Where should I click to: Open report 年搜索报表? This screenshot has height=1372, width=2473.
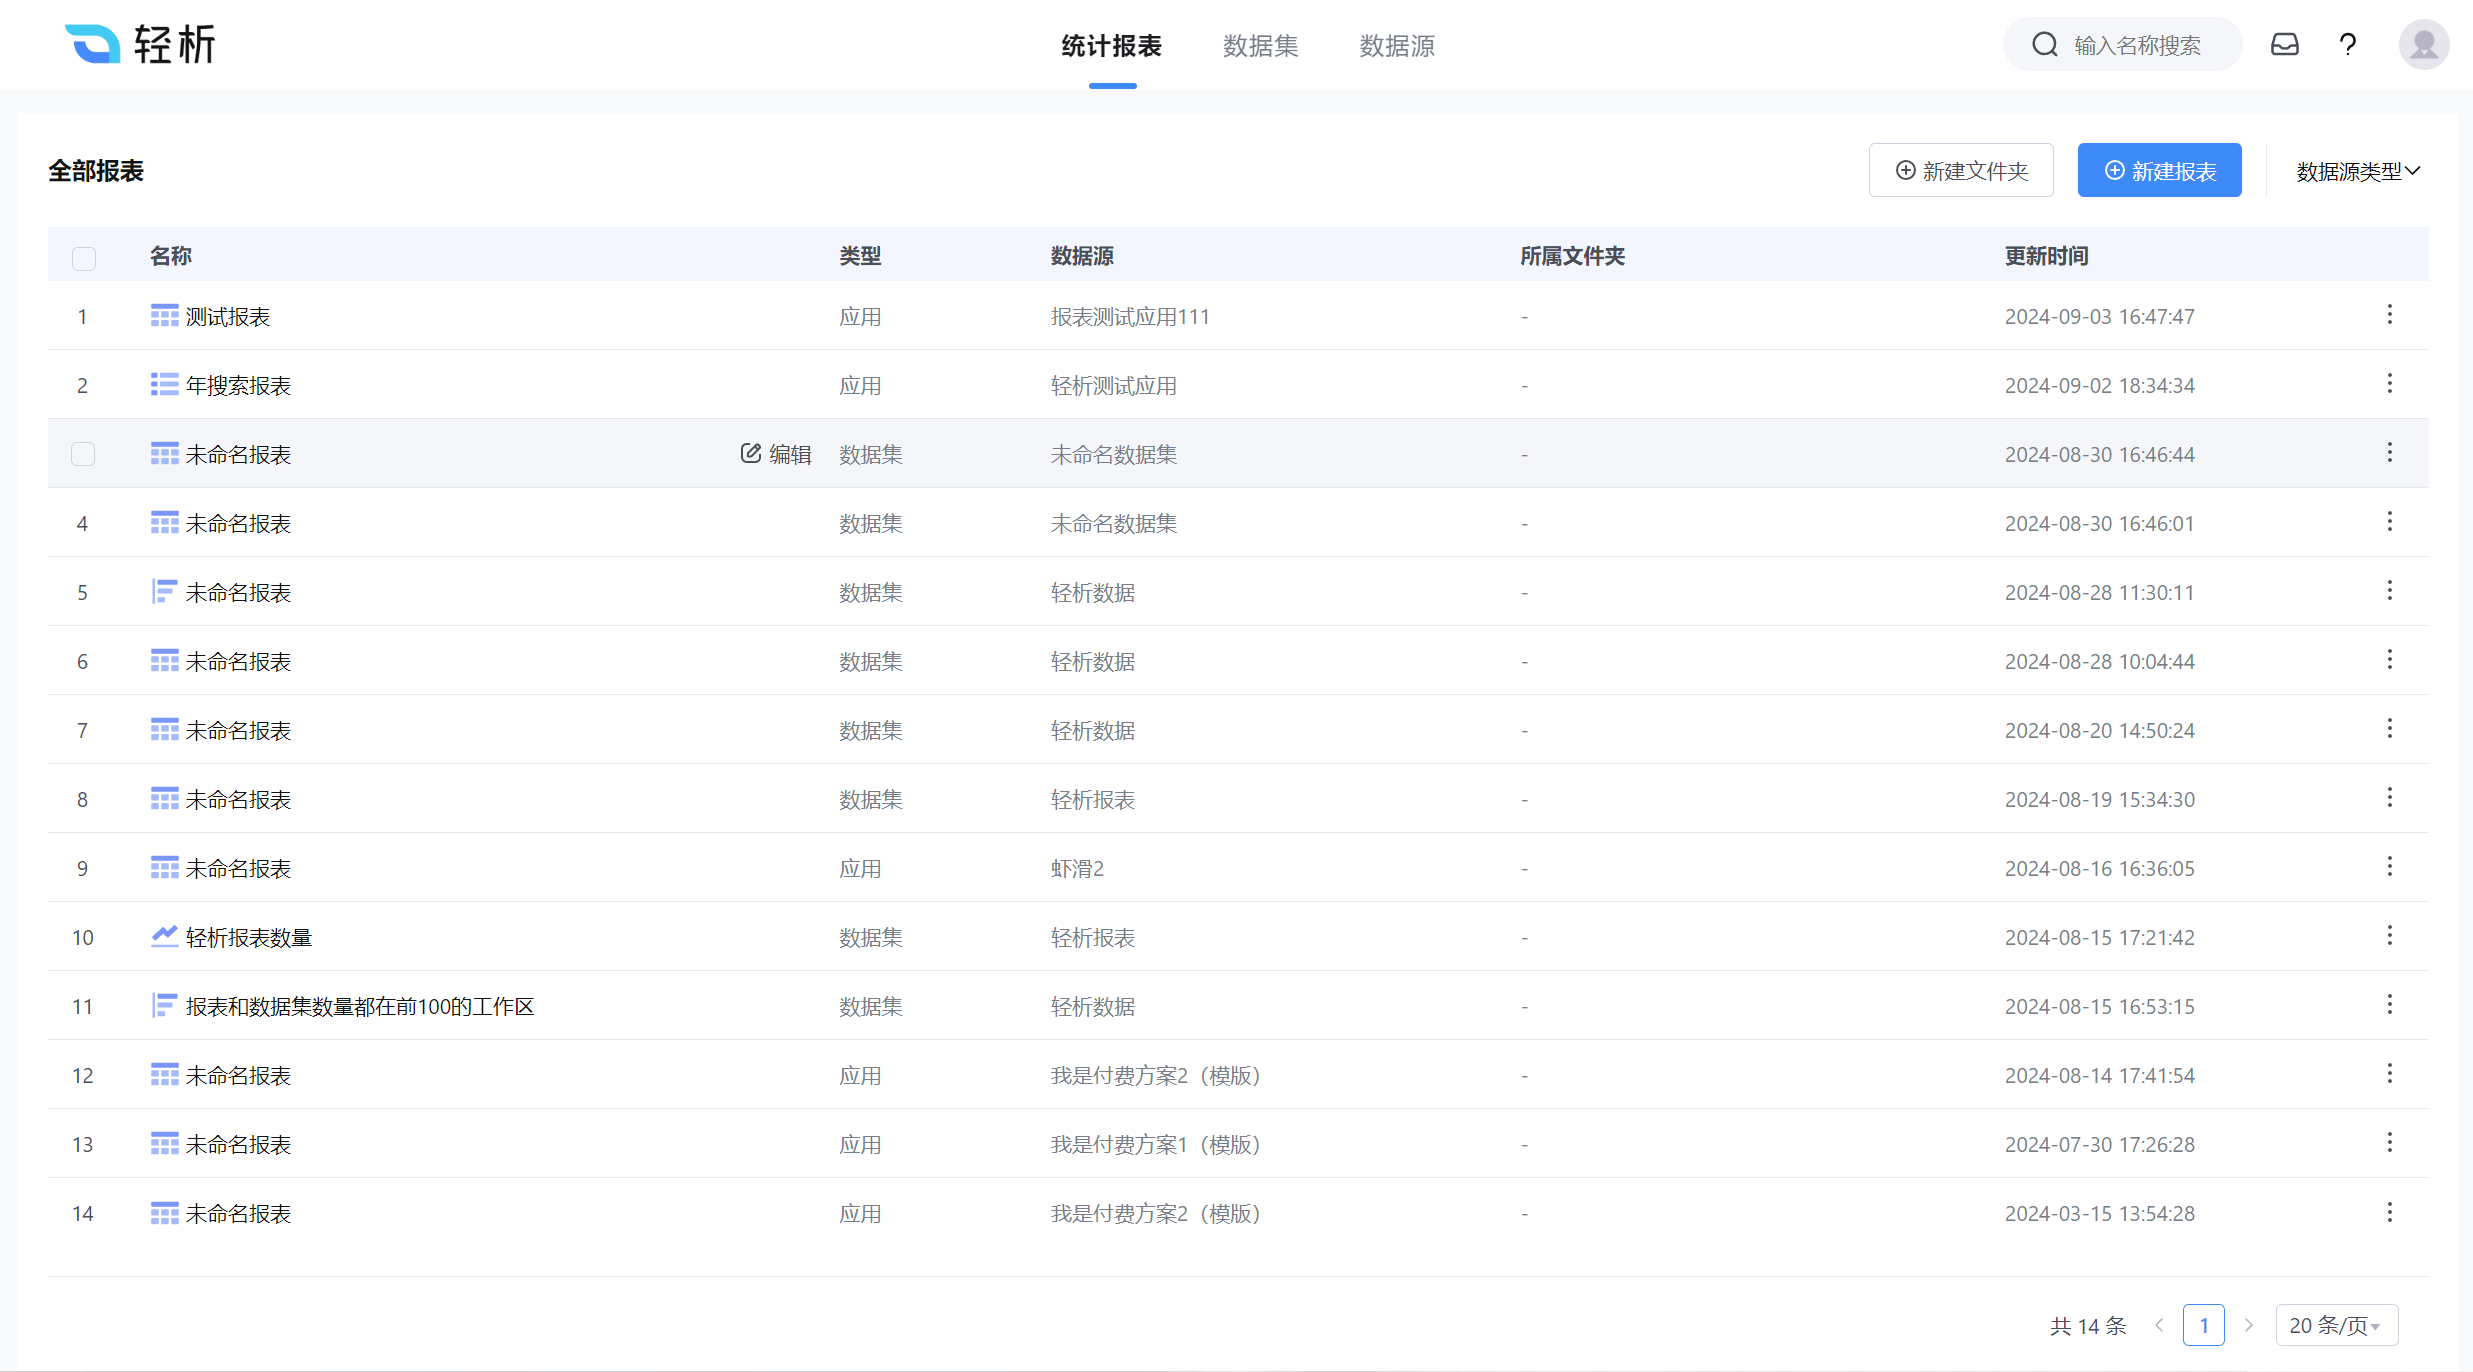click(x=239, y=386)
